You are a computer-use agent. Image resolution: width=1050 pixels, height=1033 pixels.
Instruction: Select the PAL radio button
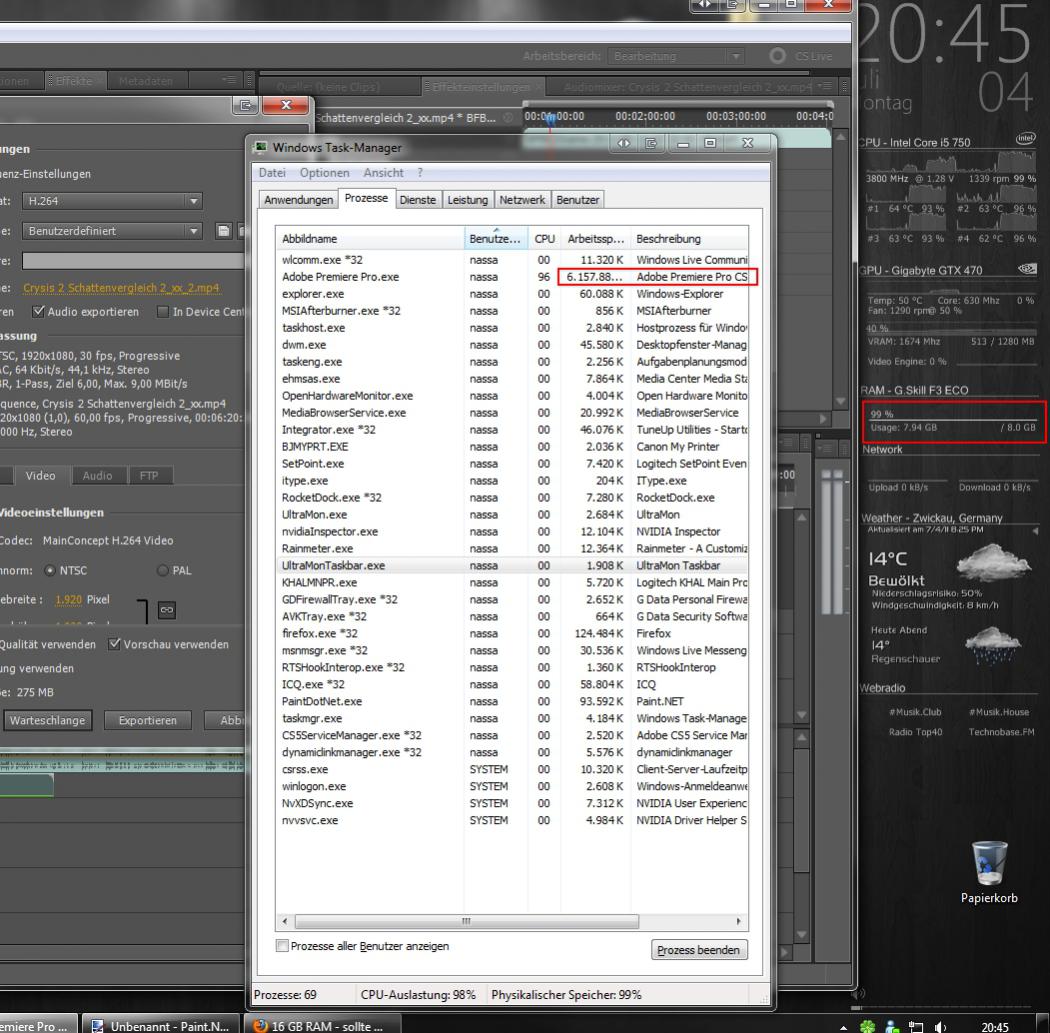pos(162,570)
